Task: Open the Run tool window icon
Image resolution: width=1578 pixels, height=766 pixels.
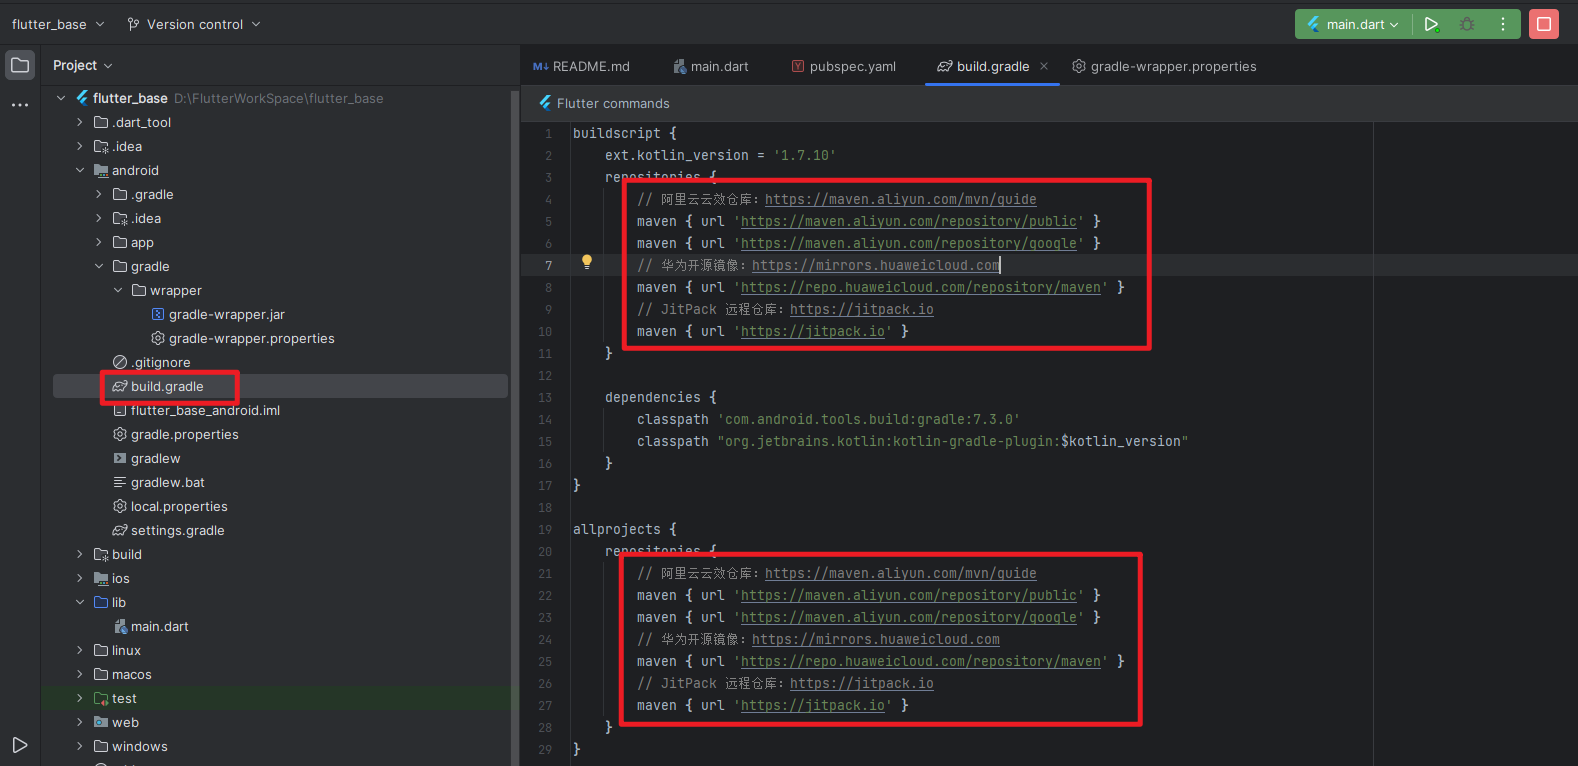Action: [x=20, y=745]
